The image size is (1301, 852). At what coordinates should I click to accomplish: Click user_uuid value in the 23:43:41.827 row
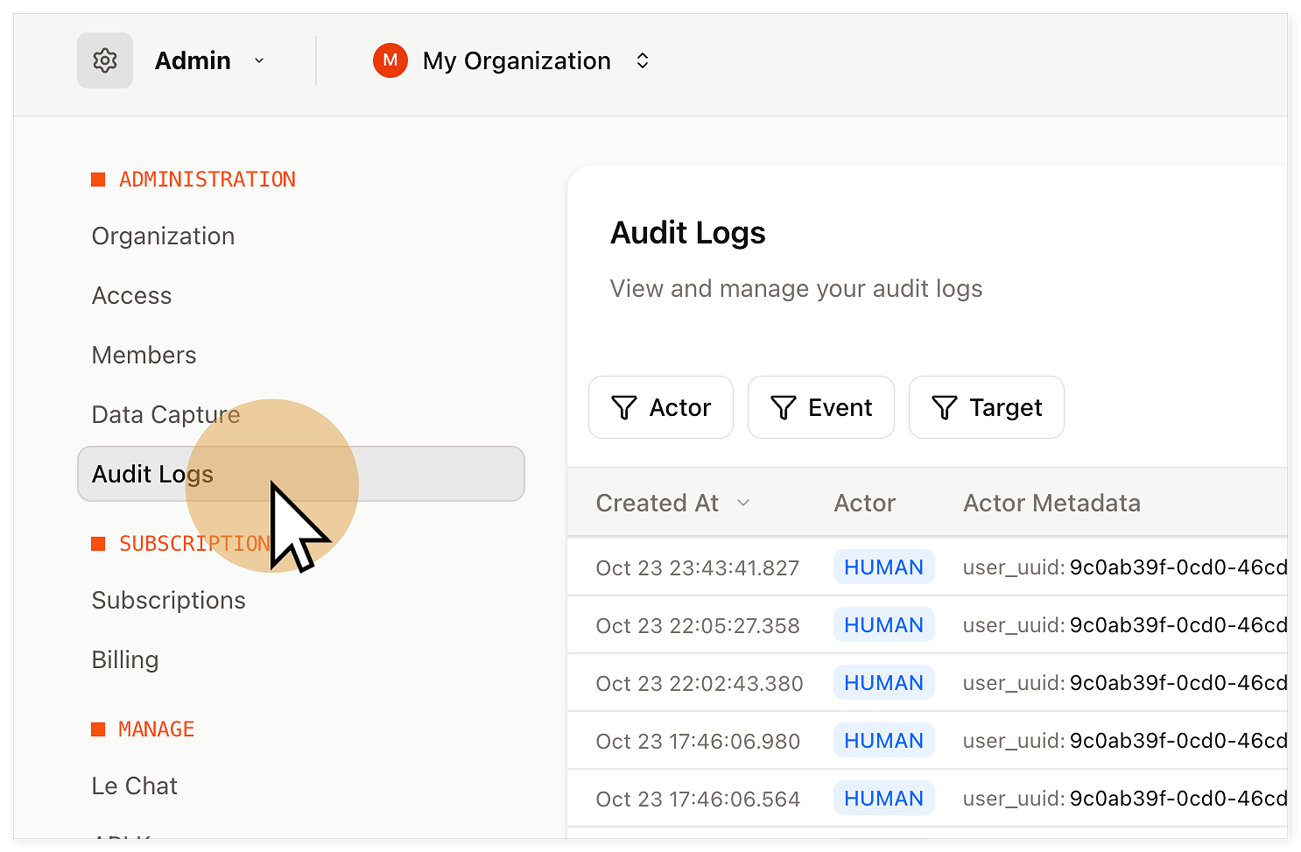pos(1178,568)
